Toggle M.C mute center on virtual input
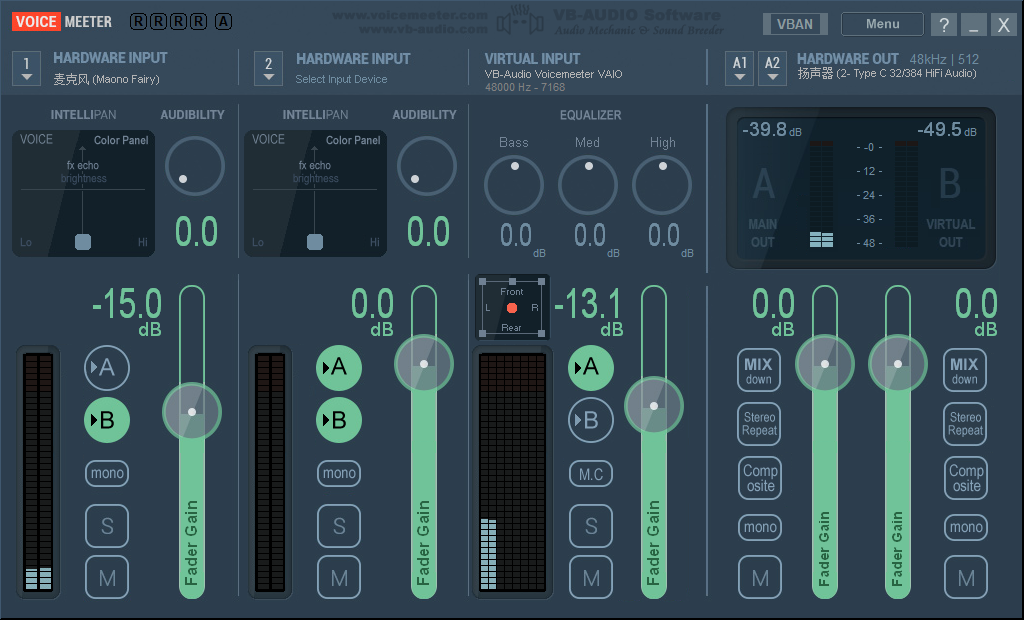Screen dimensions: 1024x620 pos(591,474)
